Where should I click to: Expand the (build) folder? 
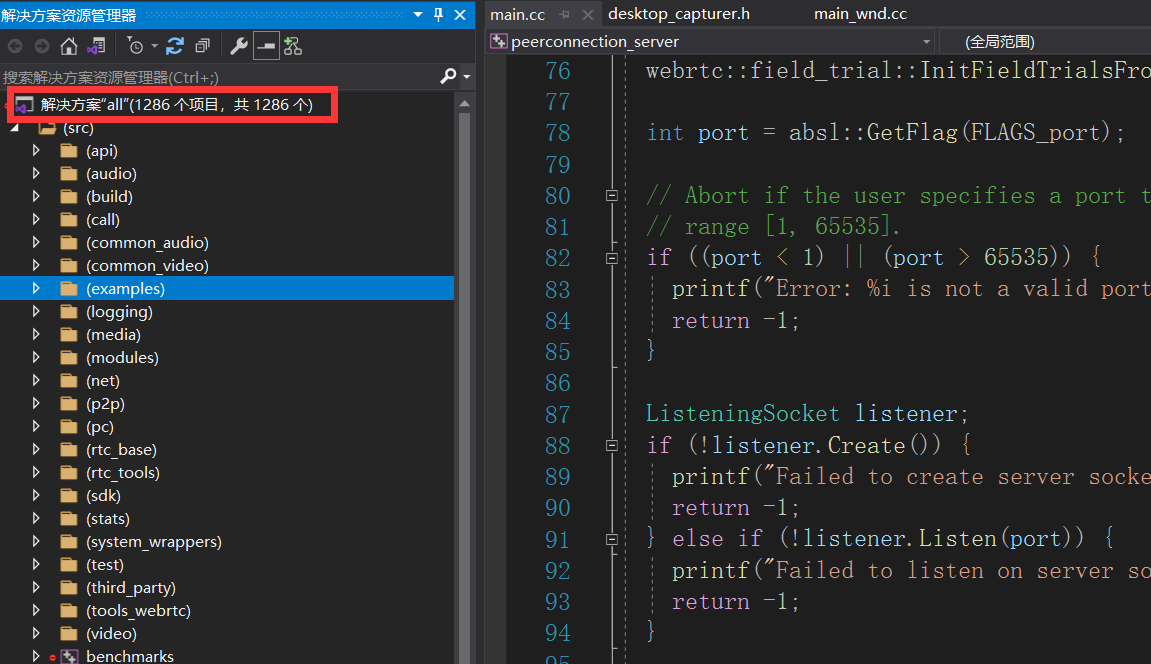pyautogui.click(x=36, y=197)
